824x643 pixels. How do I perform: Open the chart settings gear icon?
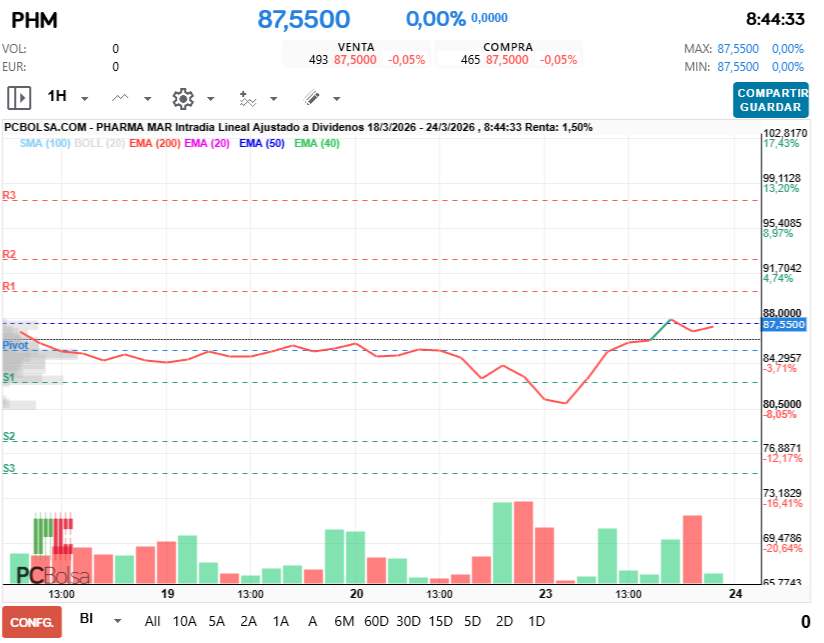click(182, 98)
